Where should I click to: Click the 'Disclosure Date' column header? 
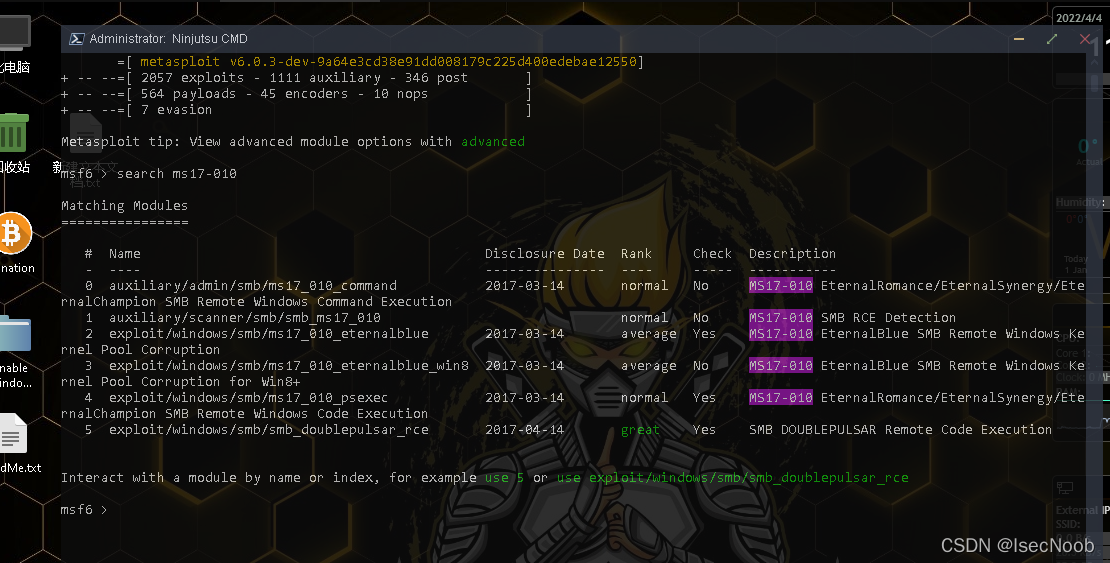[544, 254]
